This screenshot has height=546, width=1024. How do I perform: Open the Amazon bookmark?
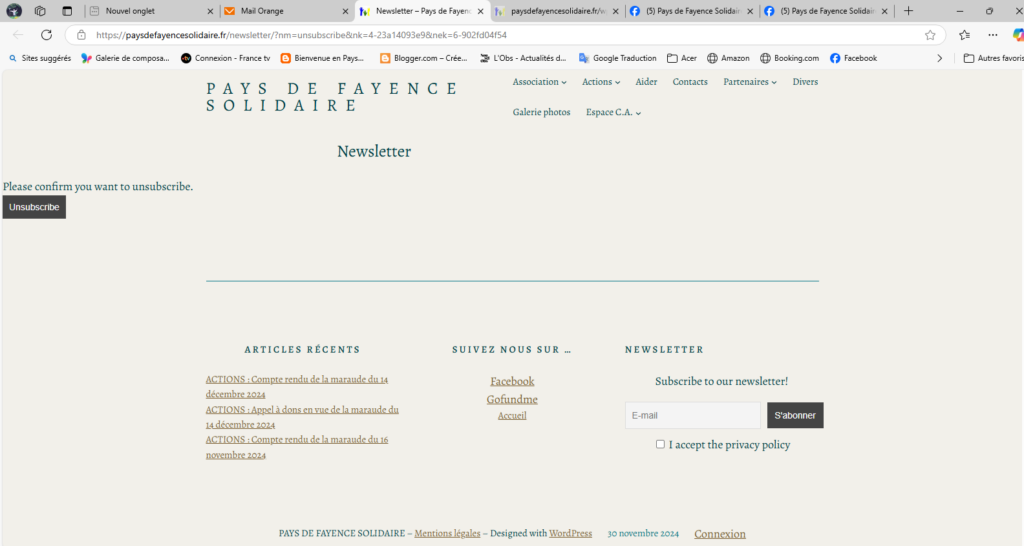[x=728, y=58]
